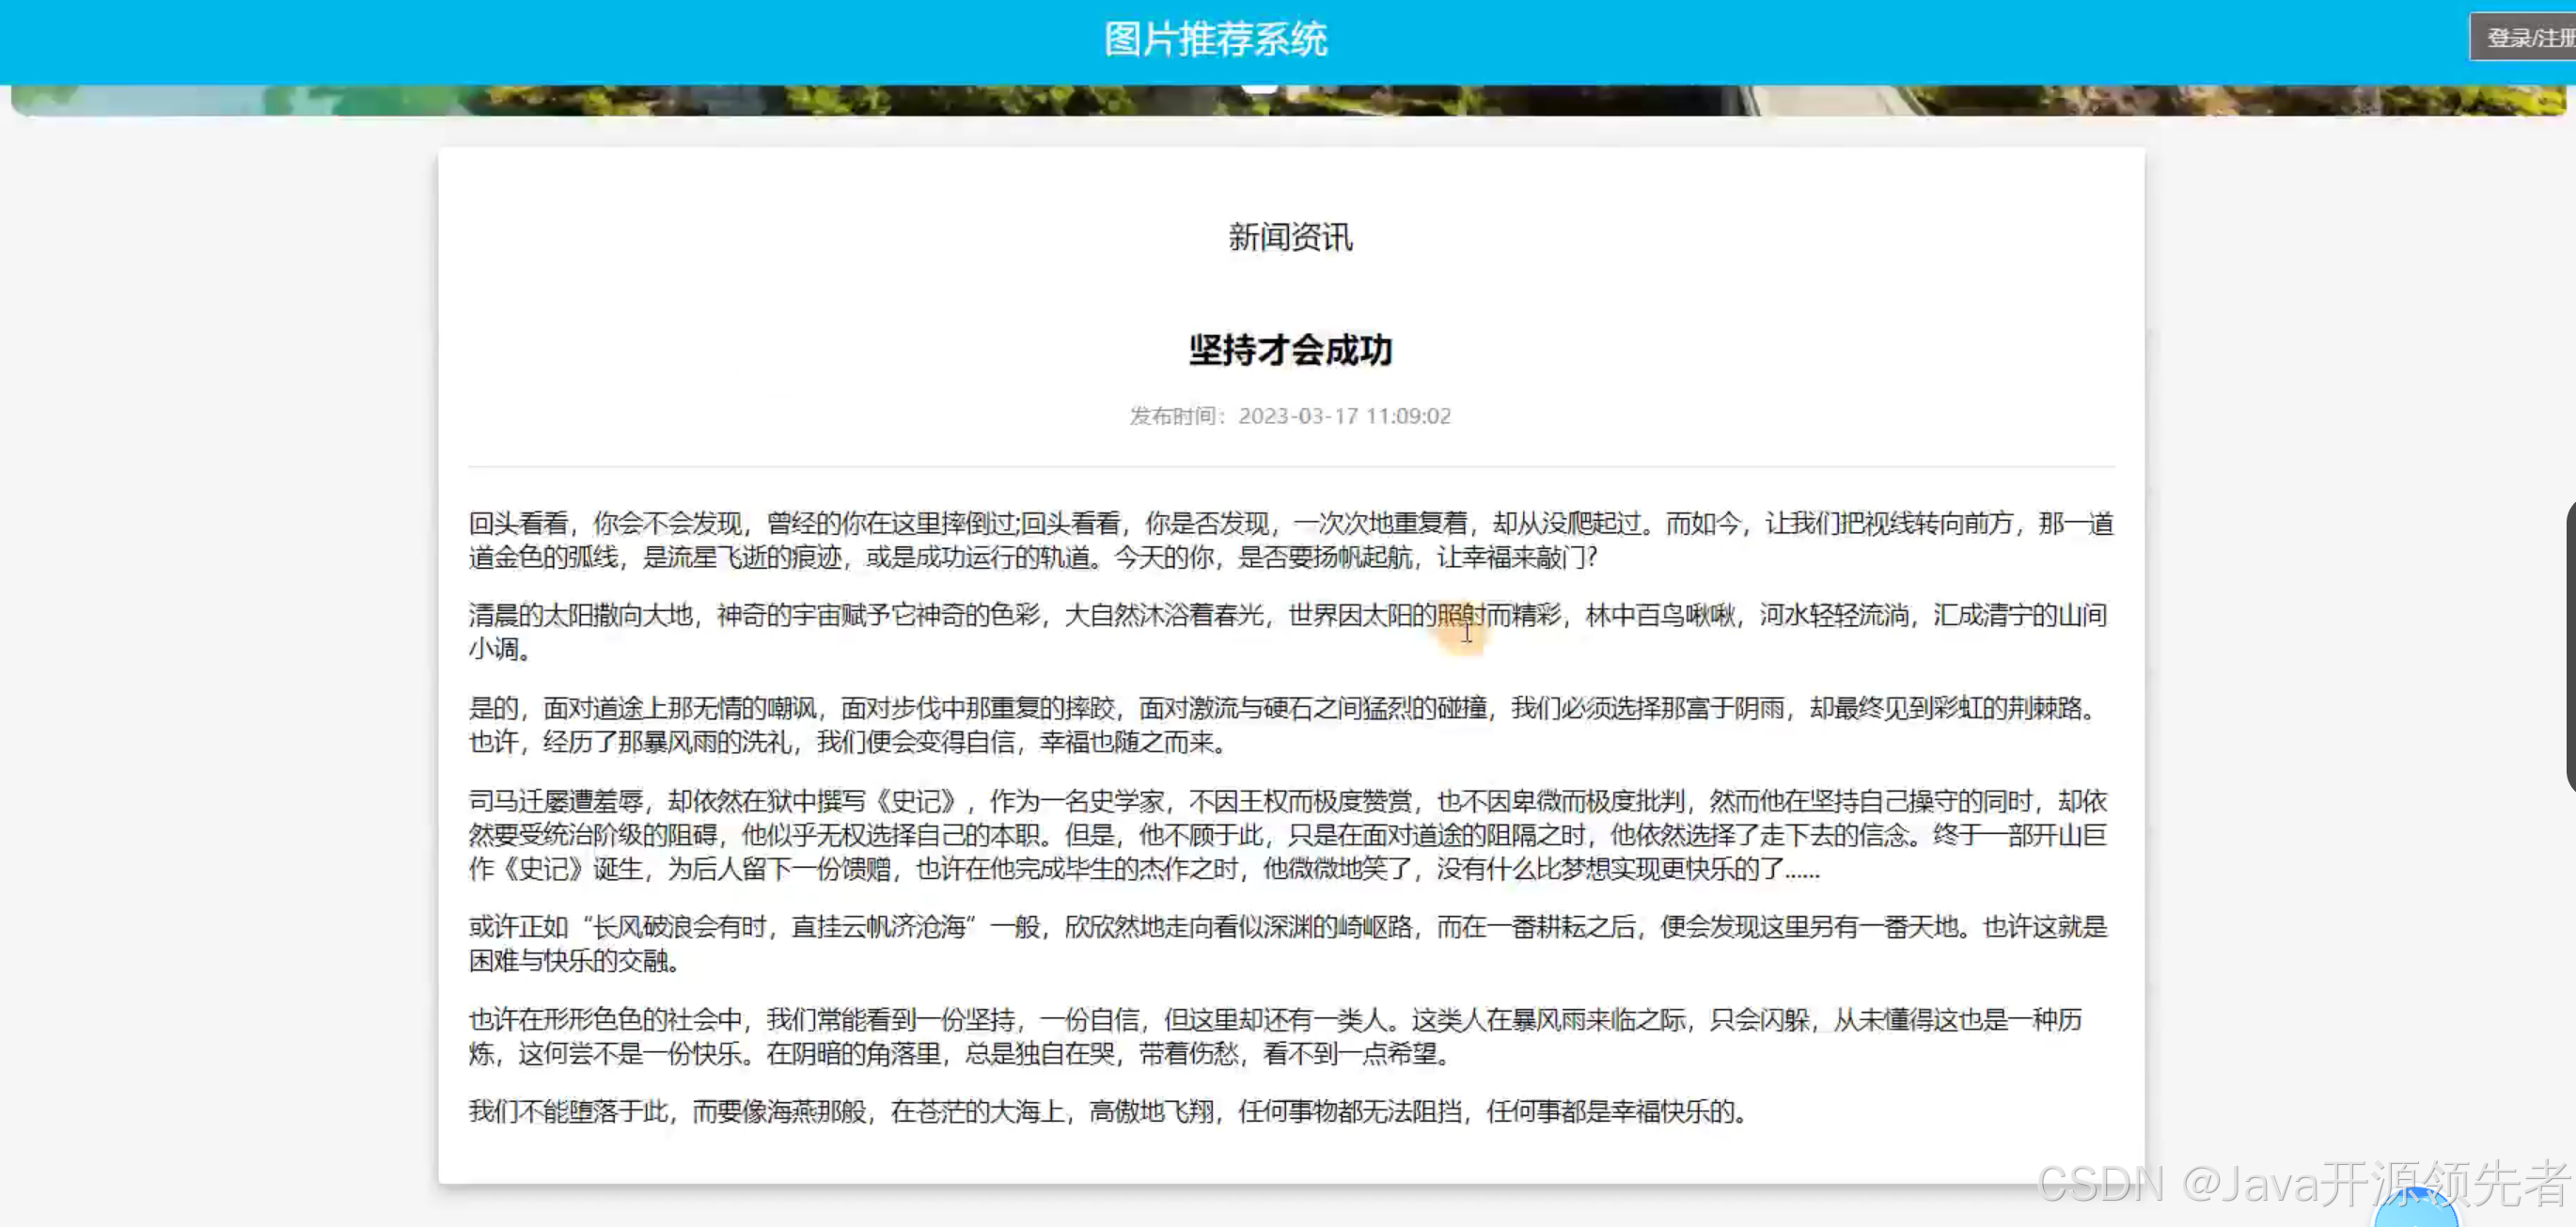
Task: Select the 新闻资讯 section heading
Action: coord(1290,237)
